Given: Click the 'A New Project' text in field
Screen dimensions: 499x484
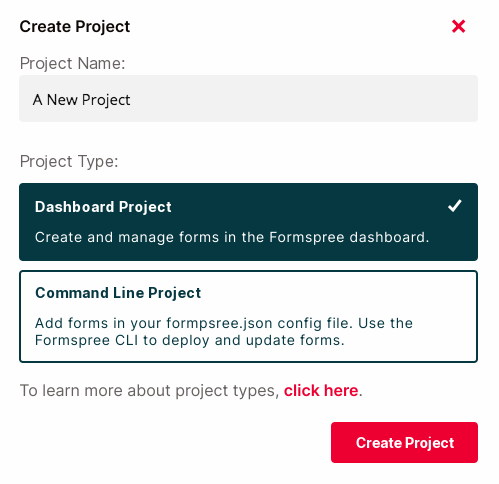Looking at the screenshot, I should [82, 100].
